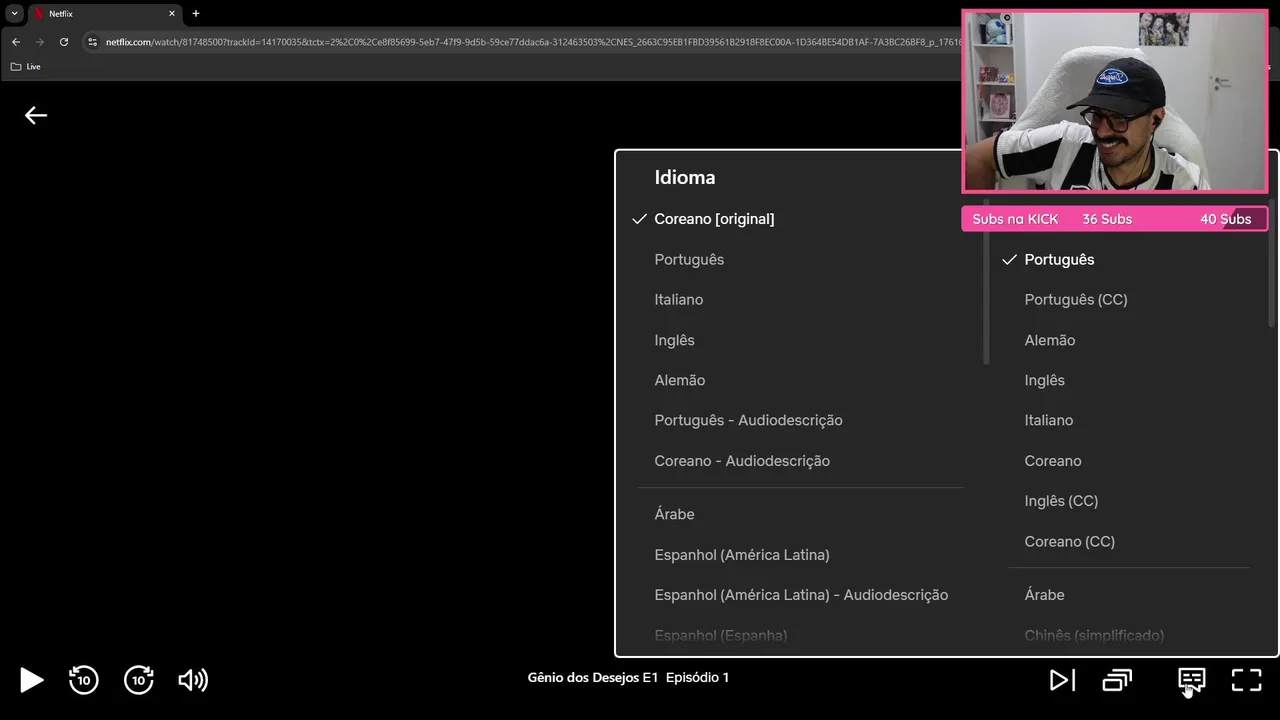
Task: Choose Inglês subtitles
Action: click(1044, 380)
